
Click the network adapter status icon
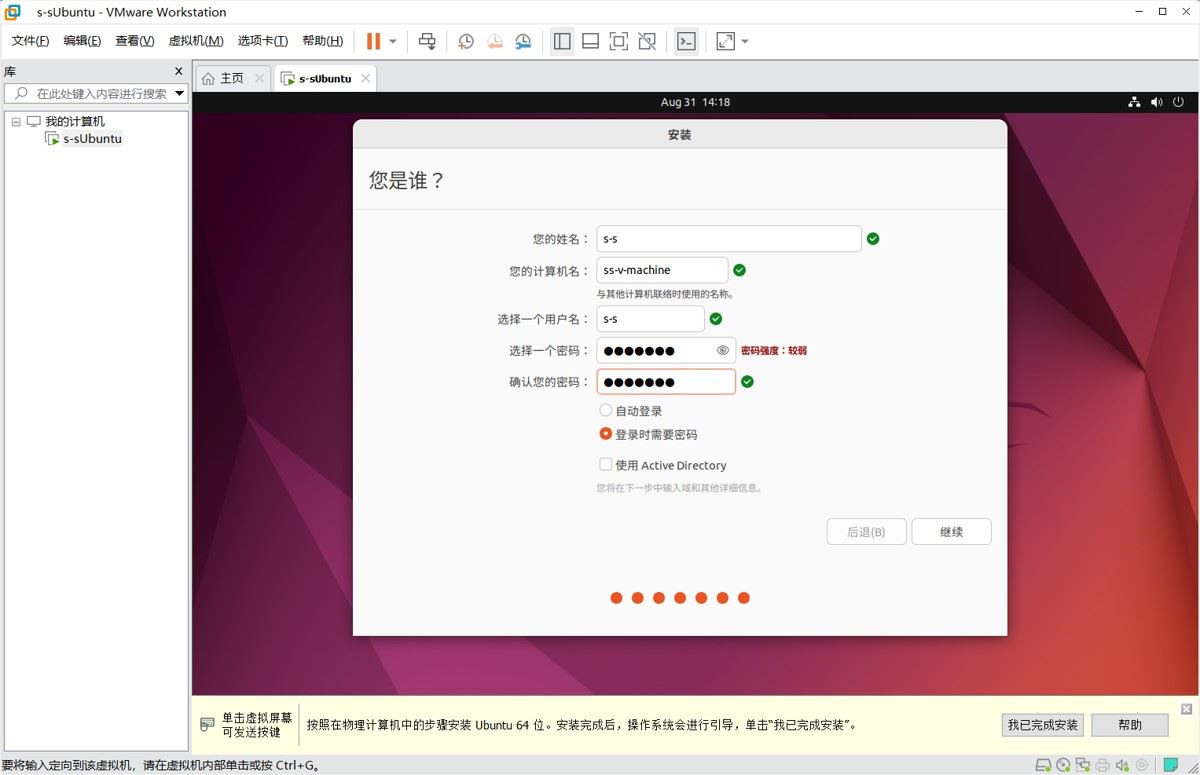(x=1082, y=766)
